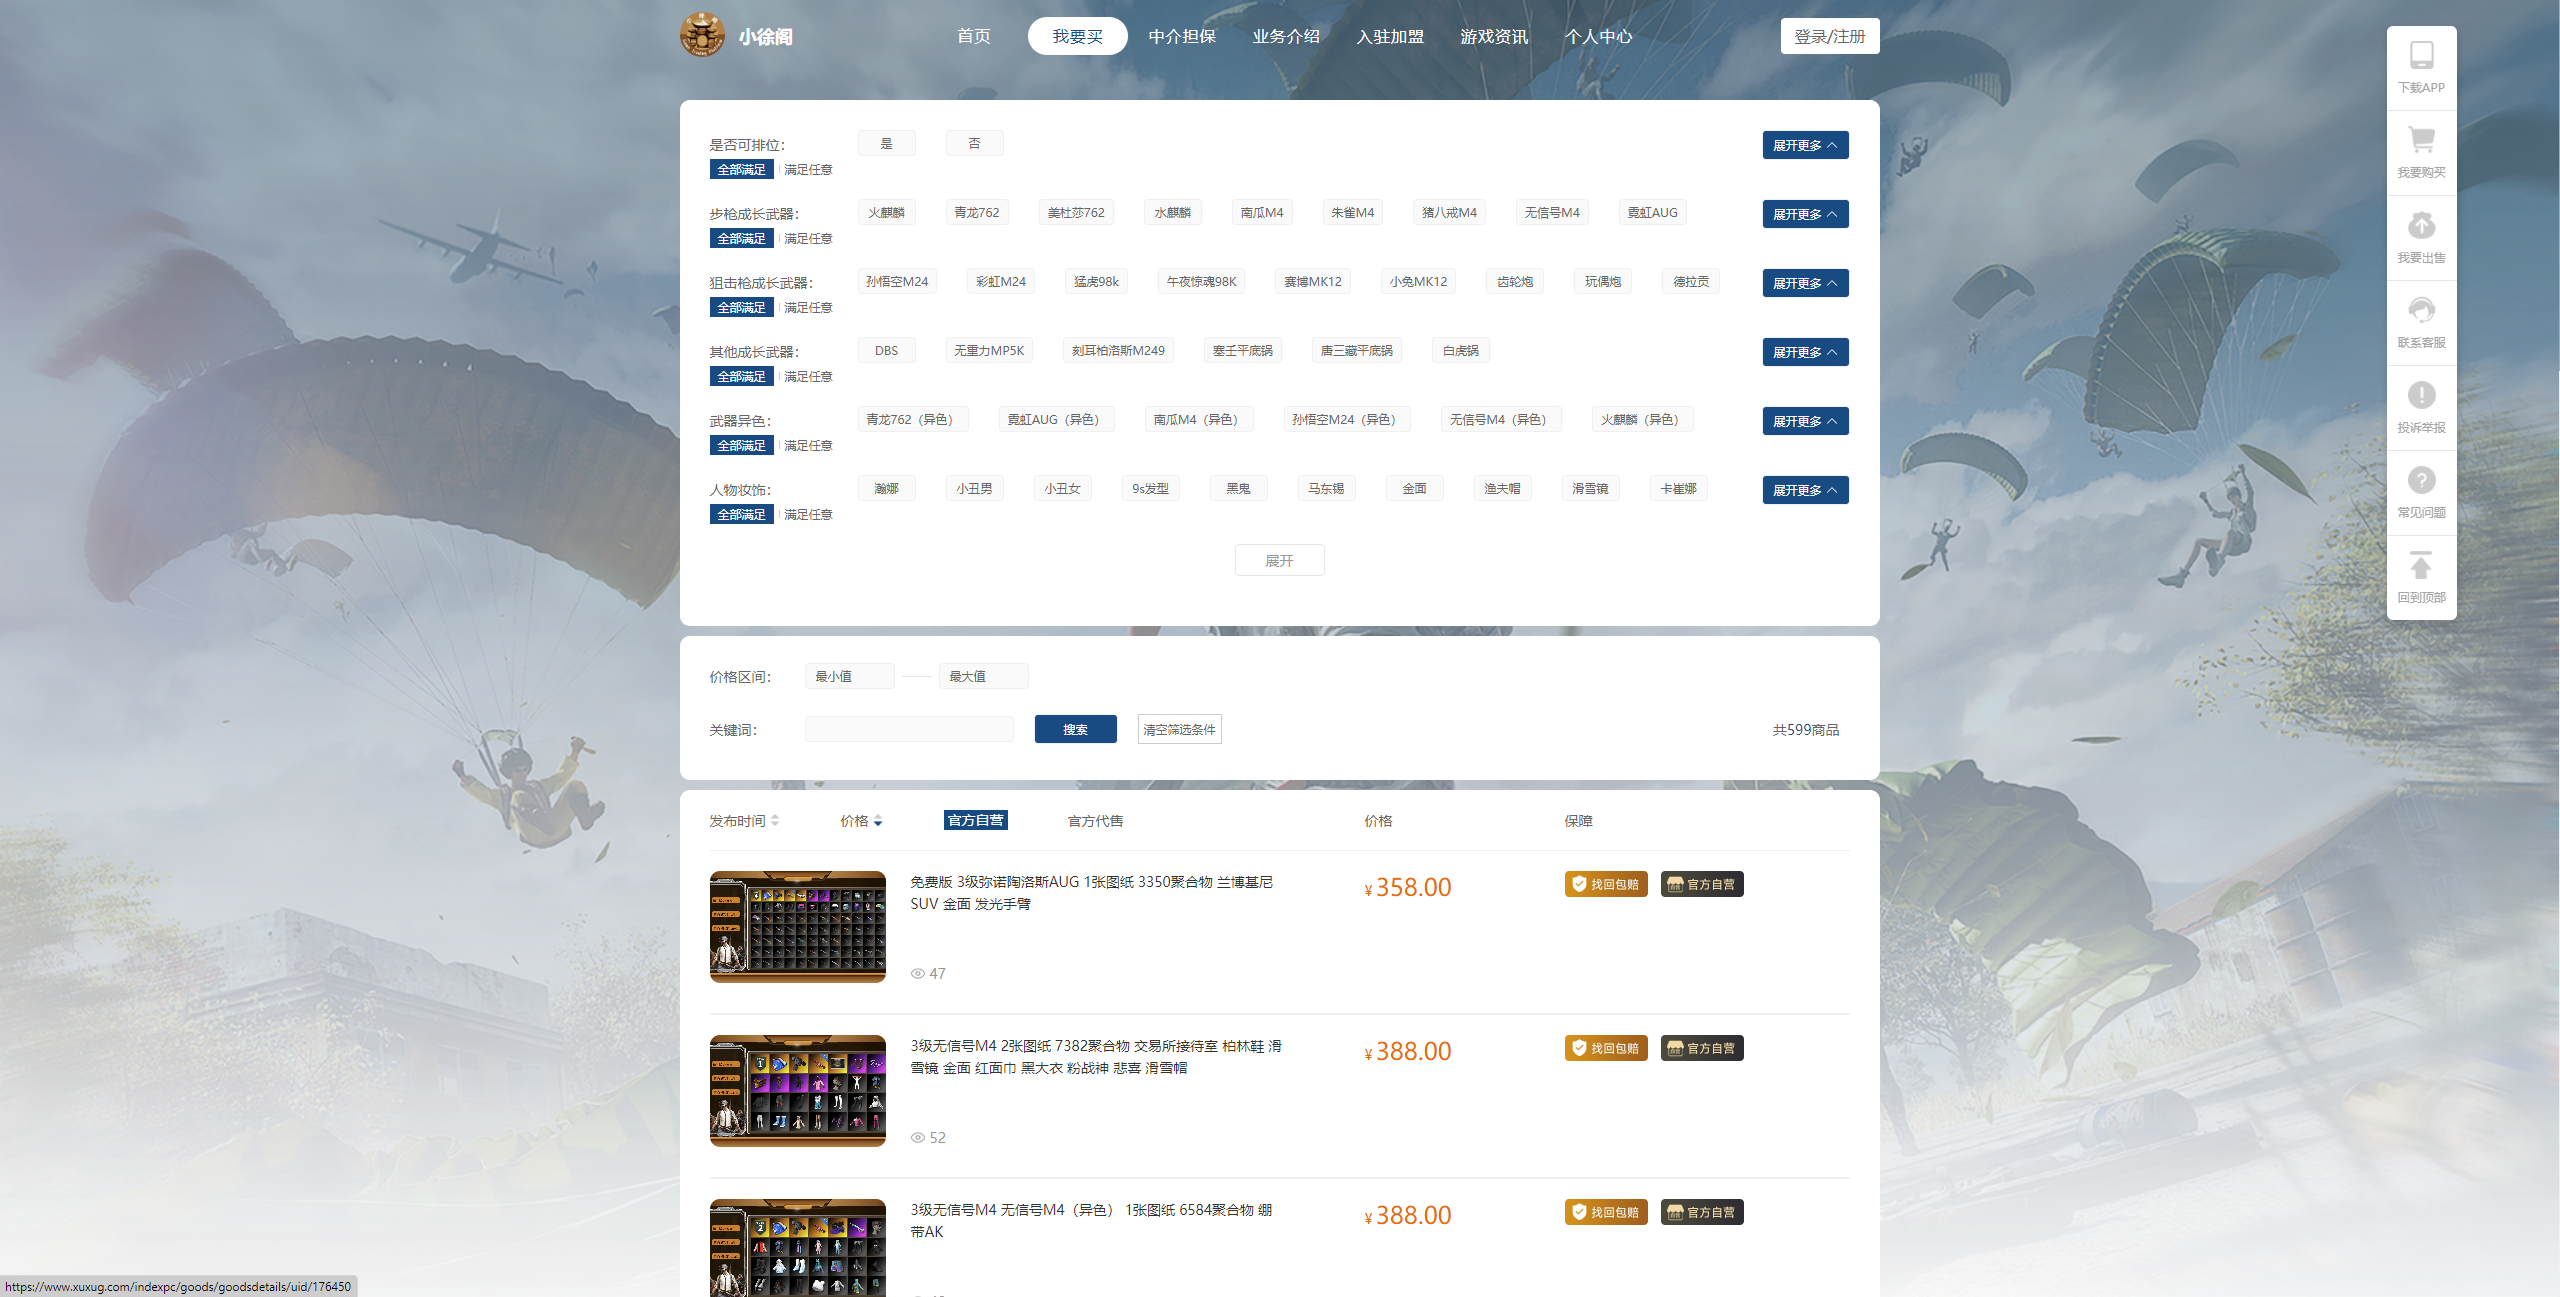Select 满足任意 for 是否可排位
The image size is (2560, 1297).
click(x=808, y=170)
